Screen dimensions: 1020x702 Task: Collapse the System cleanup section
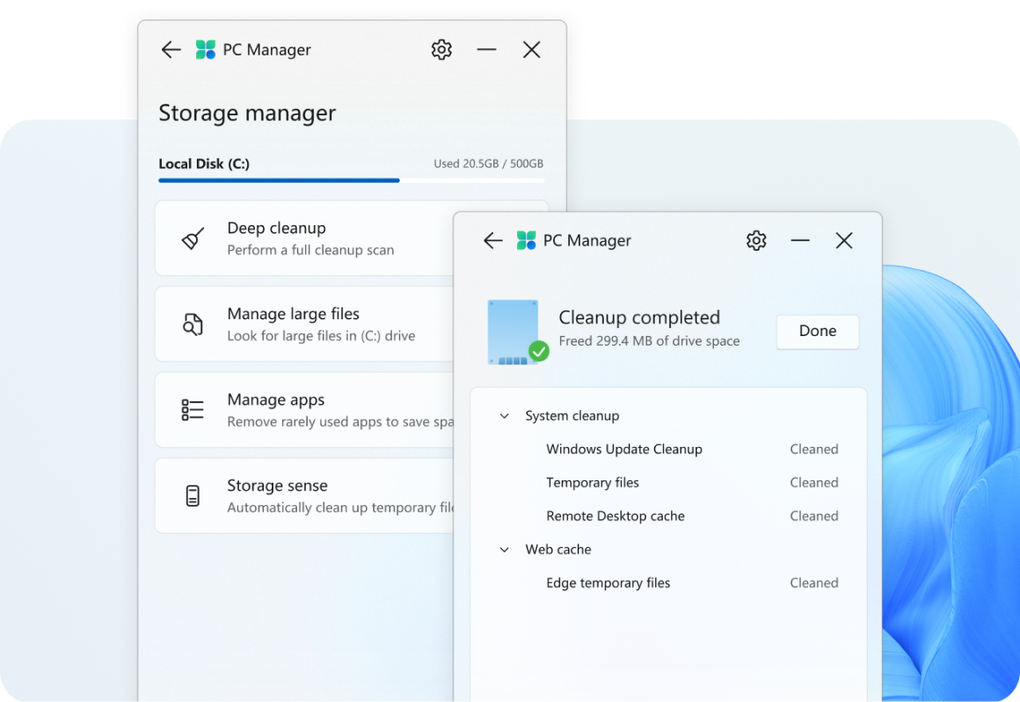pos(505,416)
